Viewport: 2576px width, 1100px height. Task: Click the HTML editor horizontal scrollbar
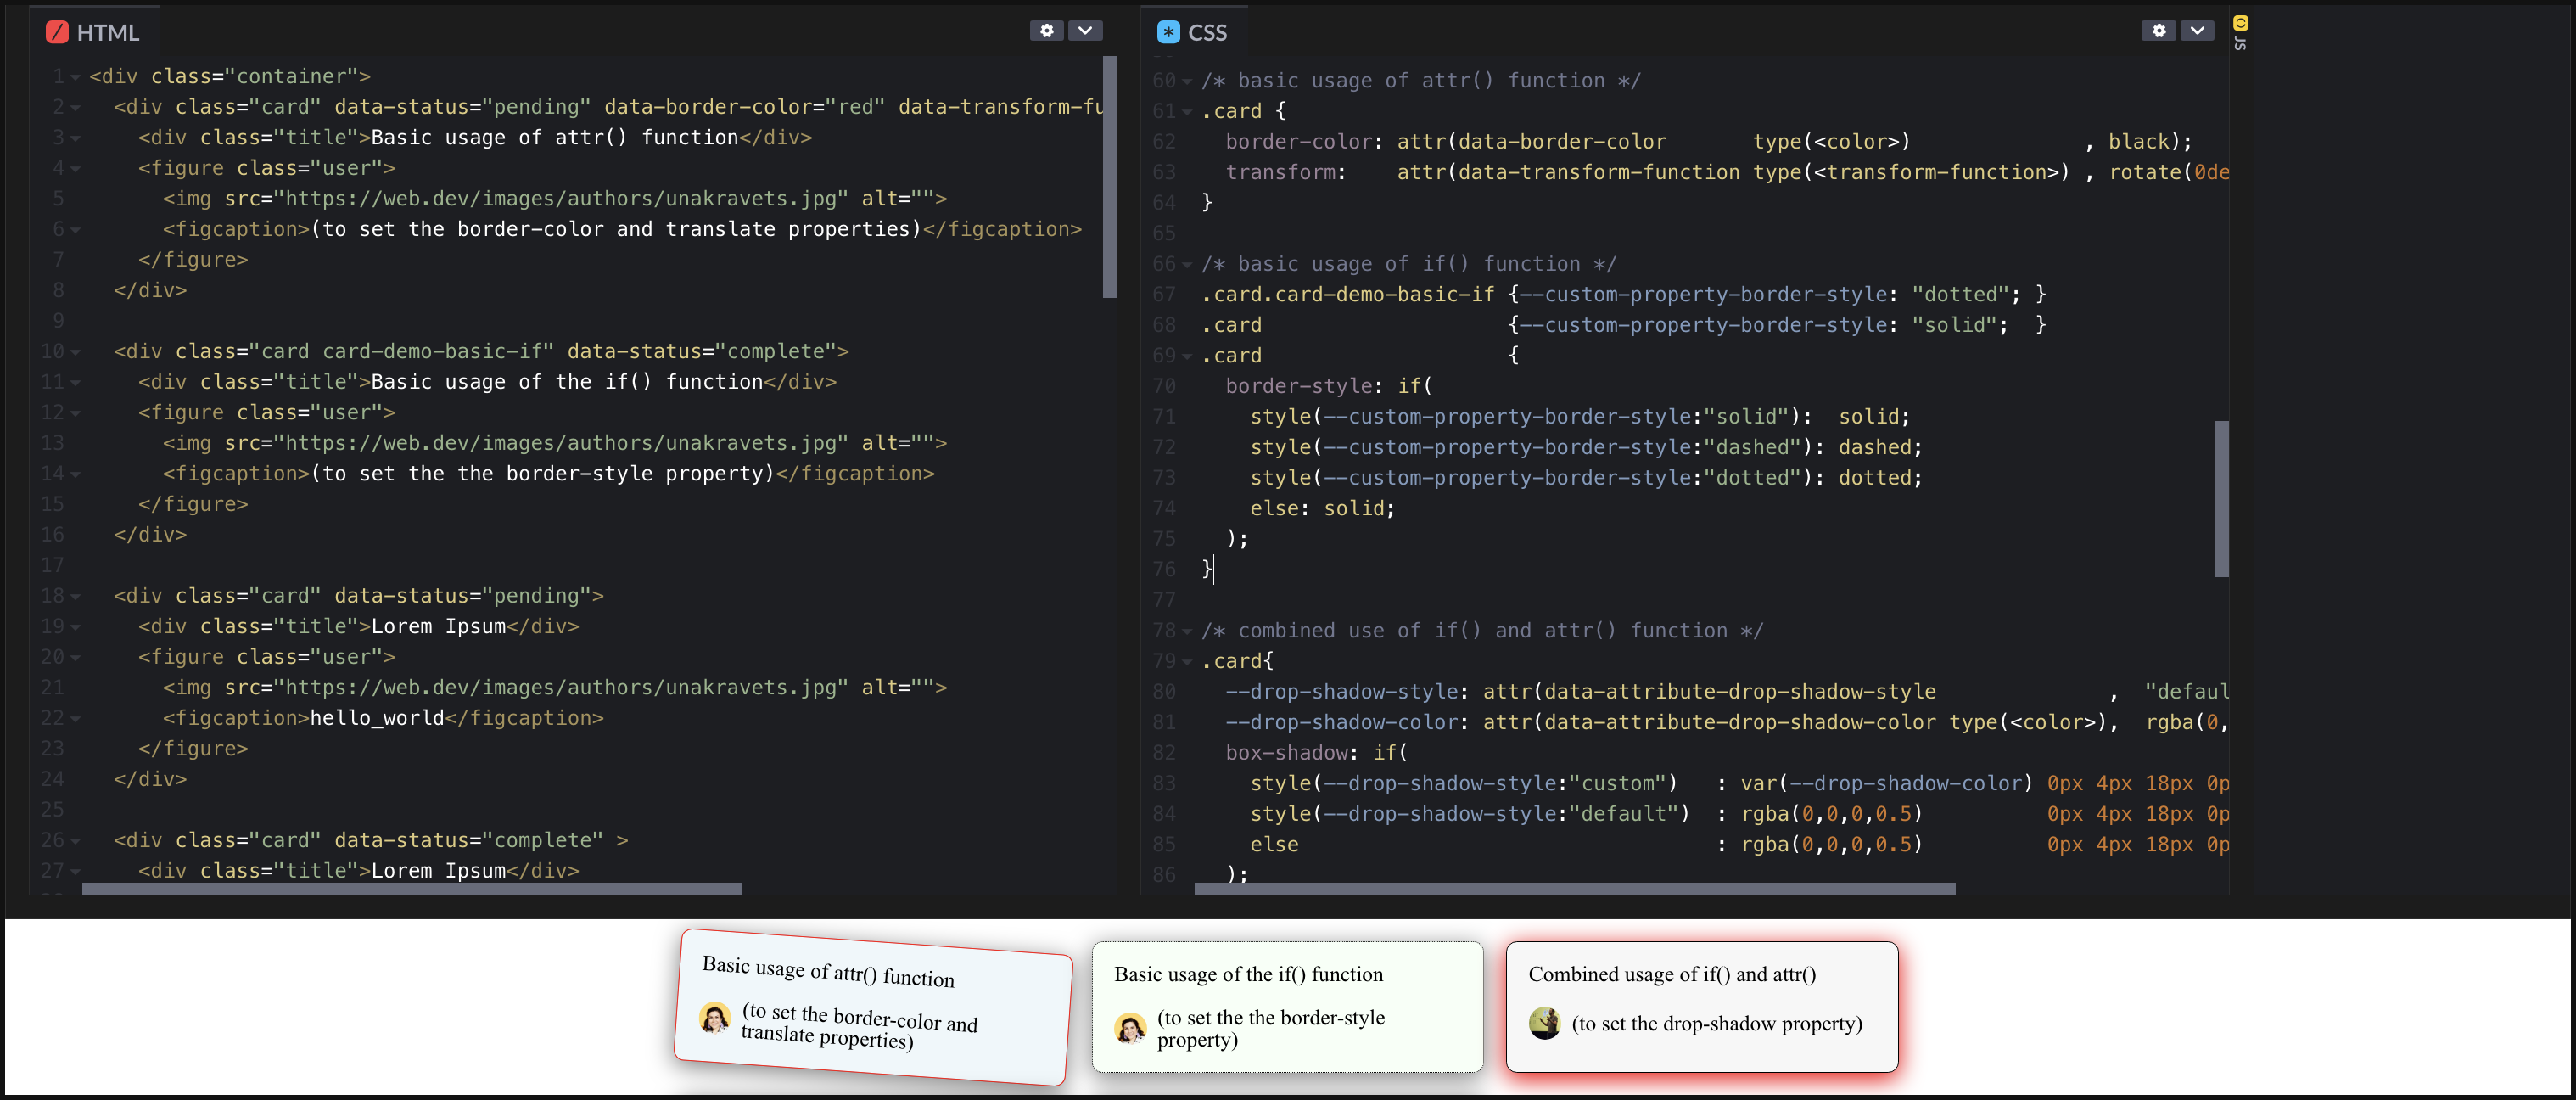pyautogui.click(x=411, y=888)
